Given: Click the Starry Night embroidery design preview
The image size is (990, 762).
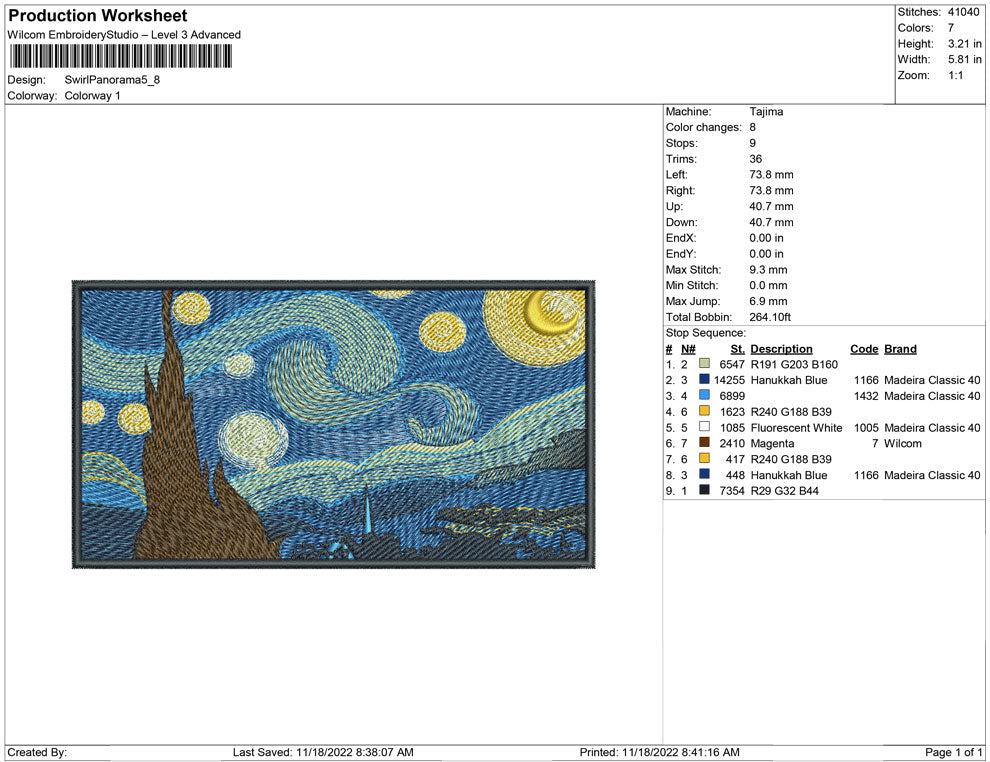Looking at the screenshot, I should click(x=333, y=424).
